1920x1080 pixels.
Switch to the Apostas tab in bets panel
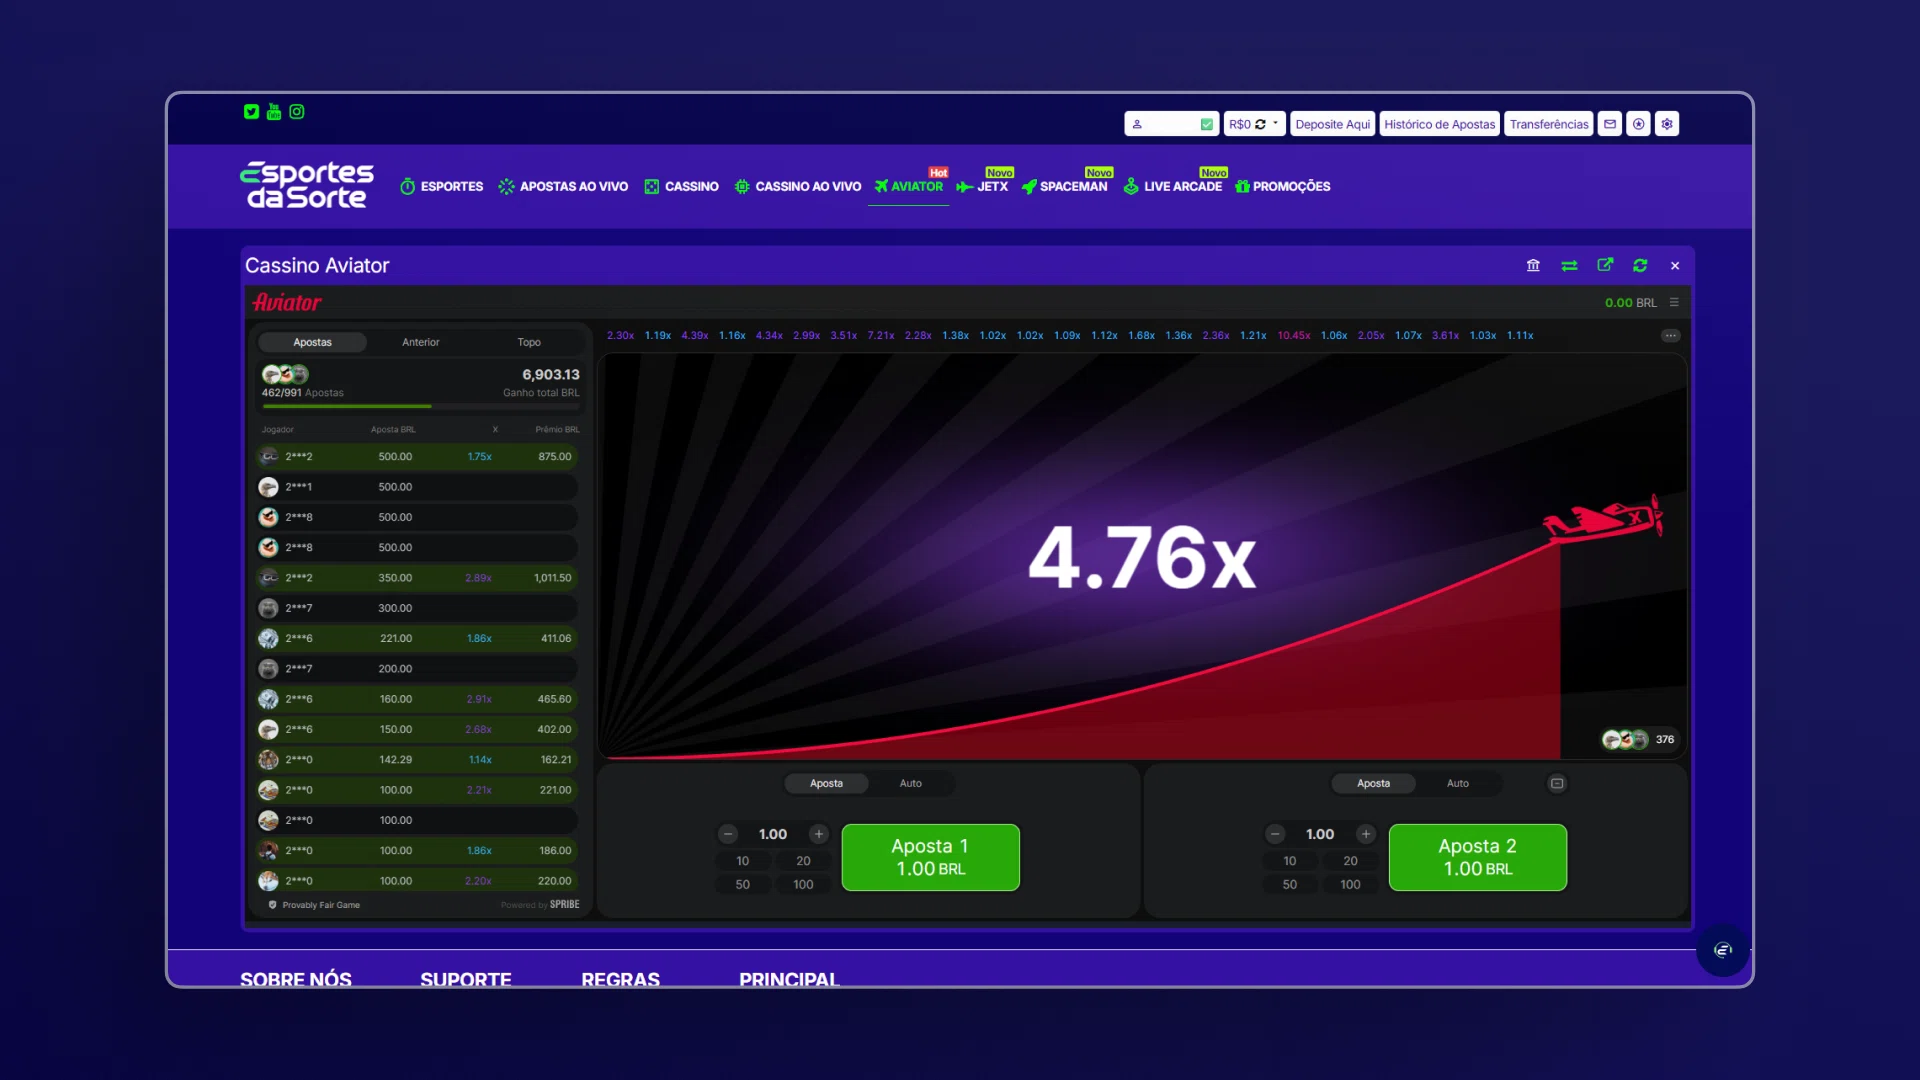312,342
